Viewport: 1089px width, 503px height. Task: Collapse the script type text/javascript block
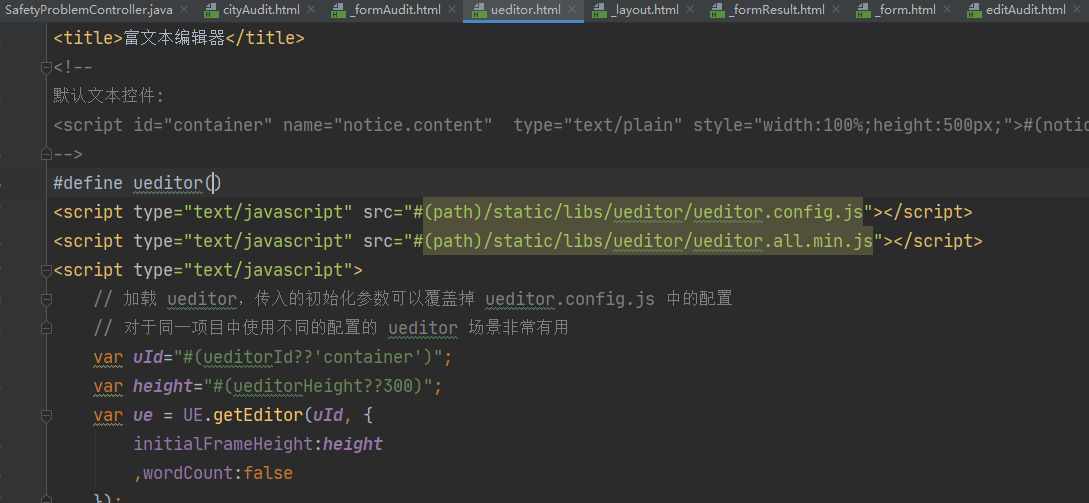tap(45, 270)
